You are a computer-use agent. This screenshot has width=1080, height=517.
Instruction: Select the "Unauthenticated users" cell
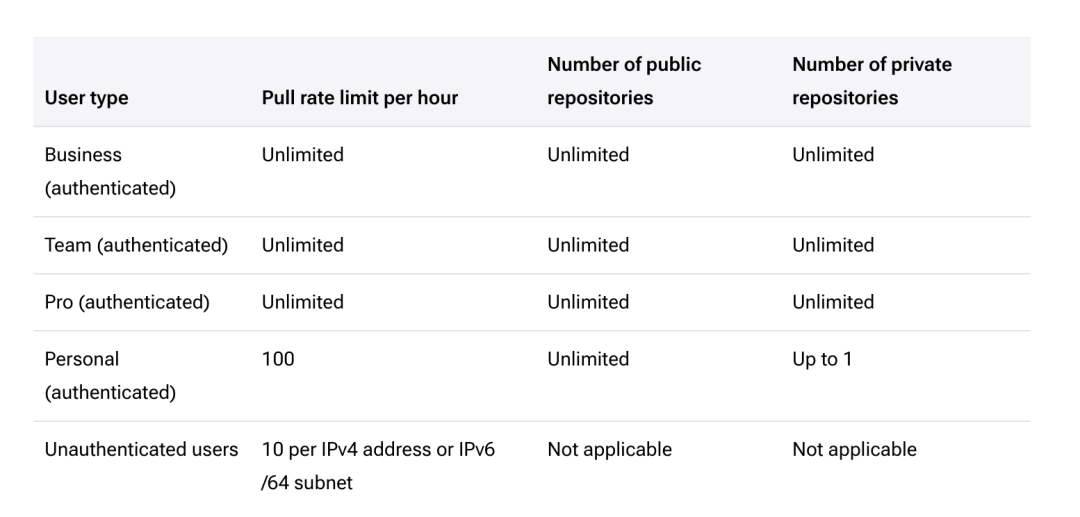click(141, 449)
